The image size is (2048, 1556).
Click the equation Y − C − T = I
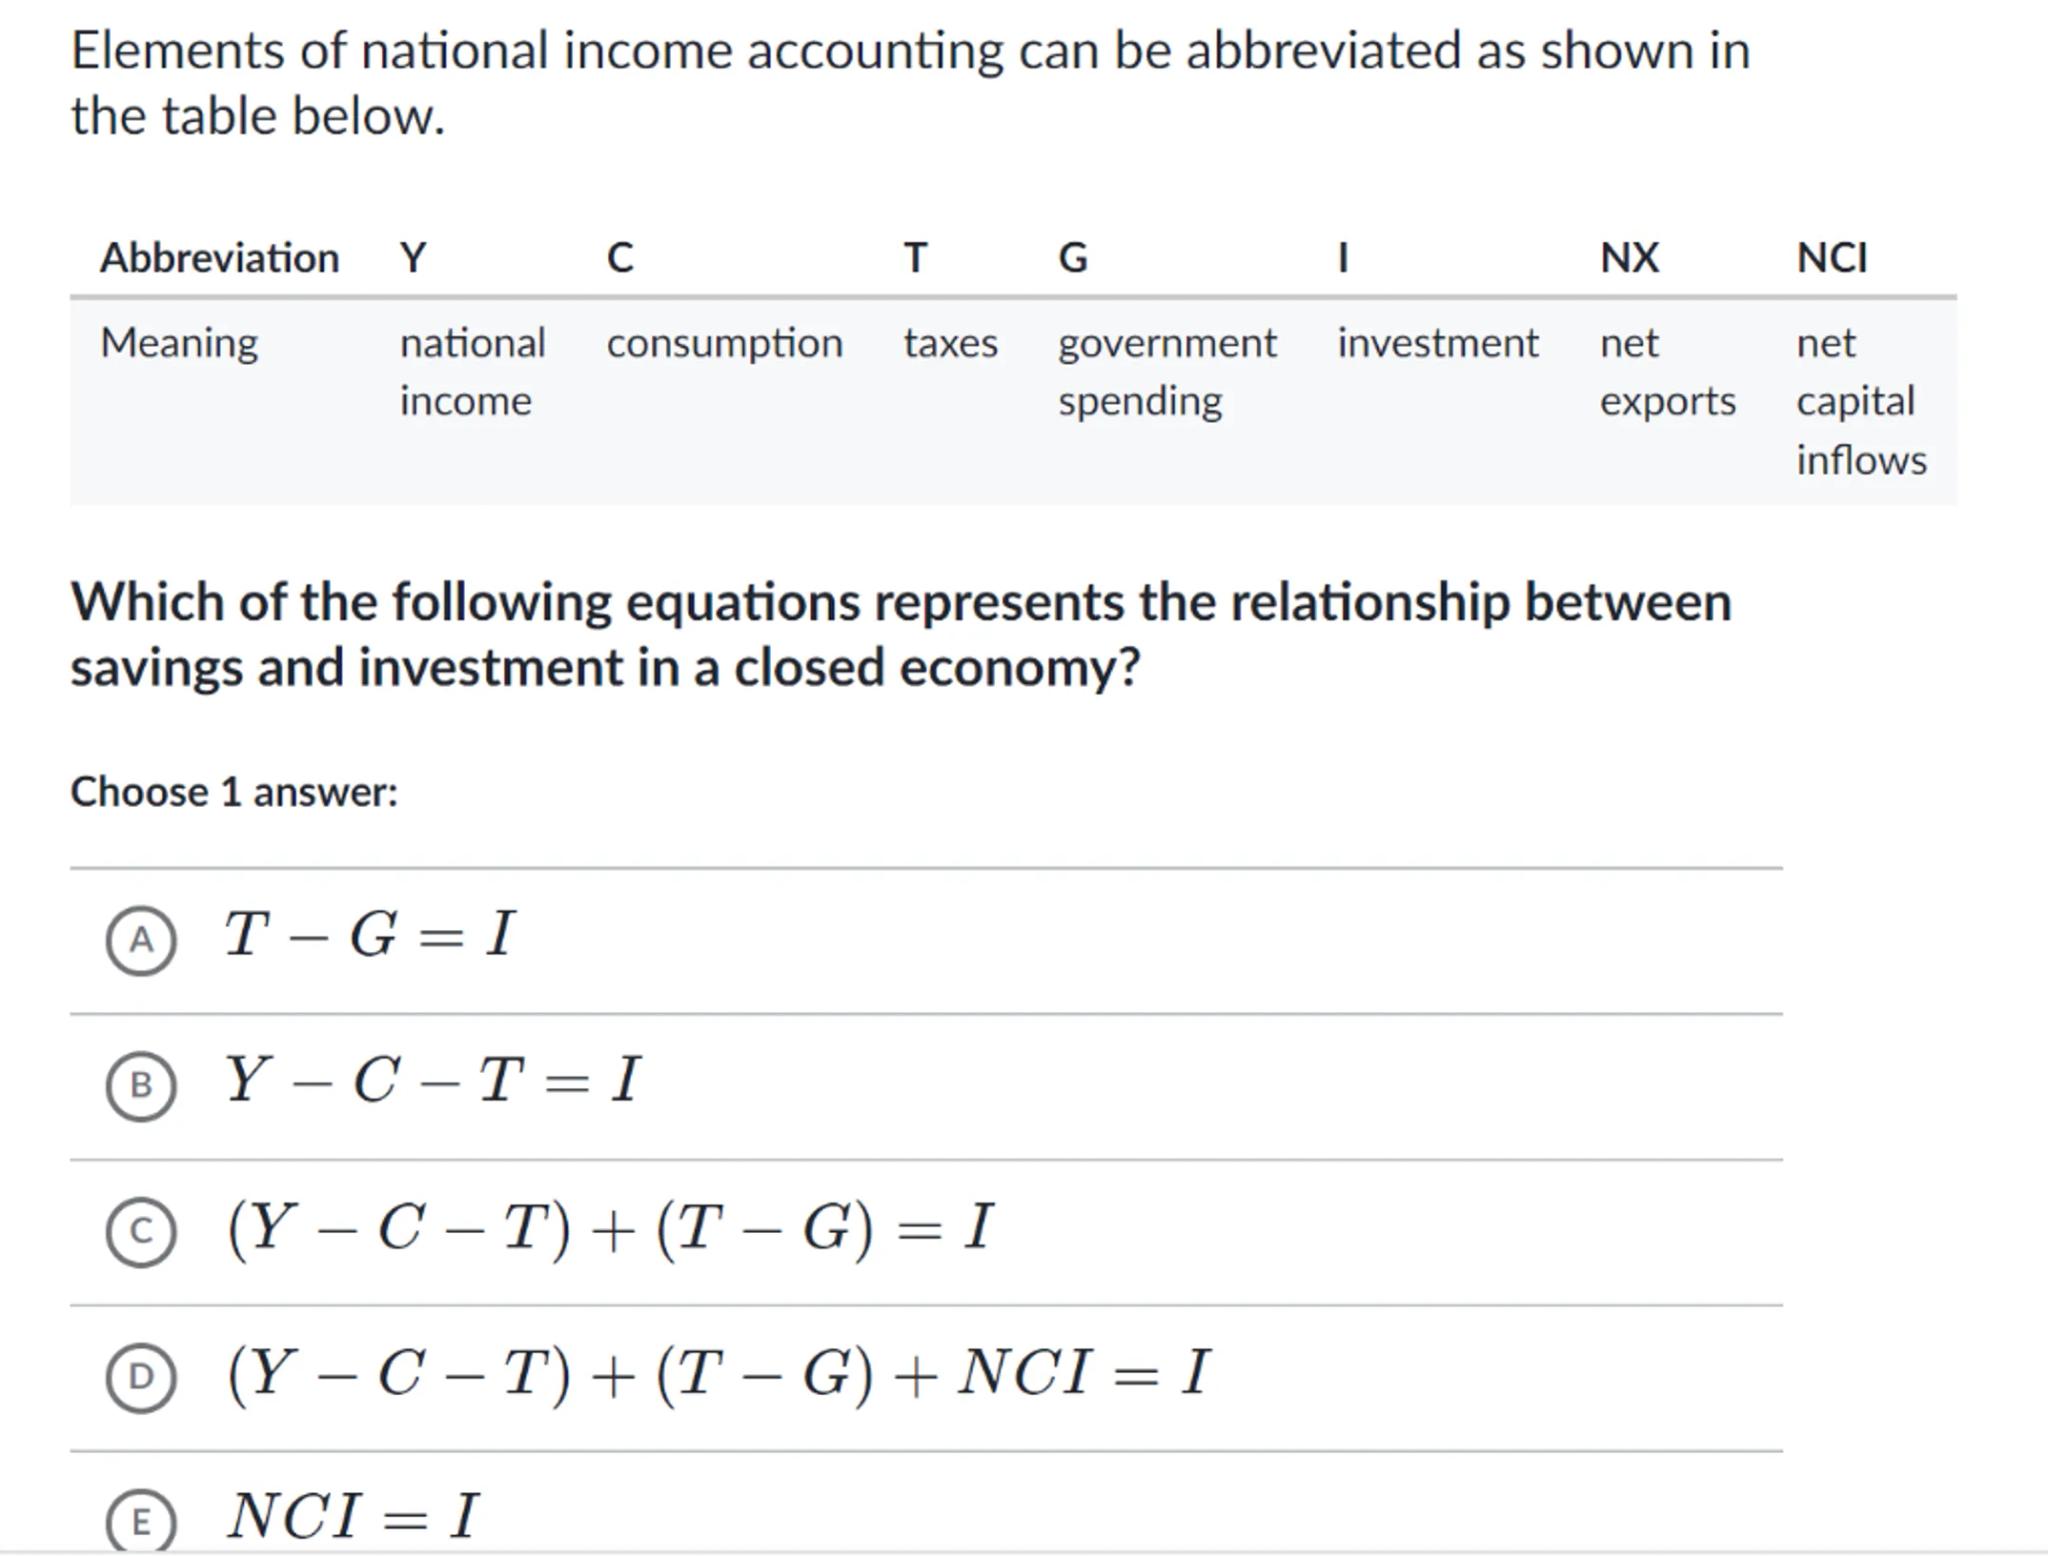click(x=432, y=1081)
